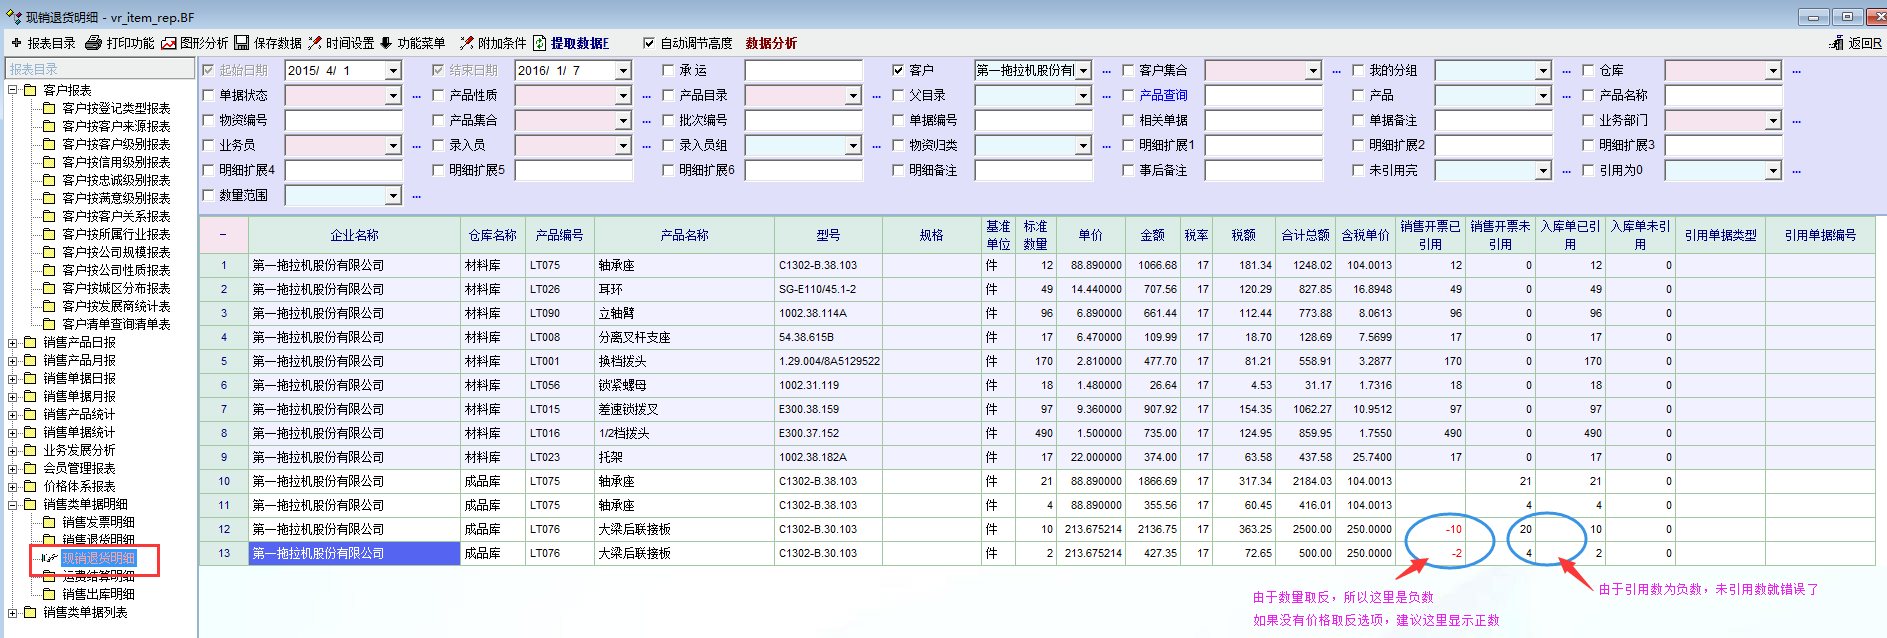
Task: Open the 数量范围 dropdown arrow
Action: click(393, 196)
